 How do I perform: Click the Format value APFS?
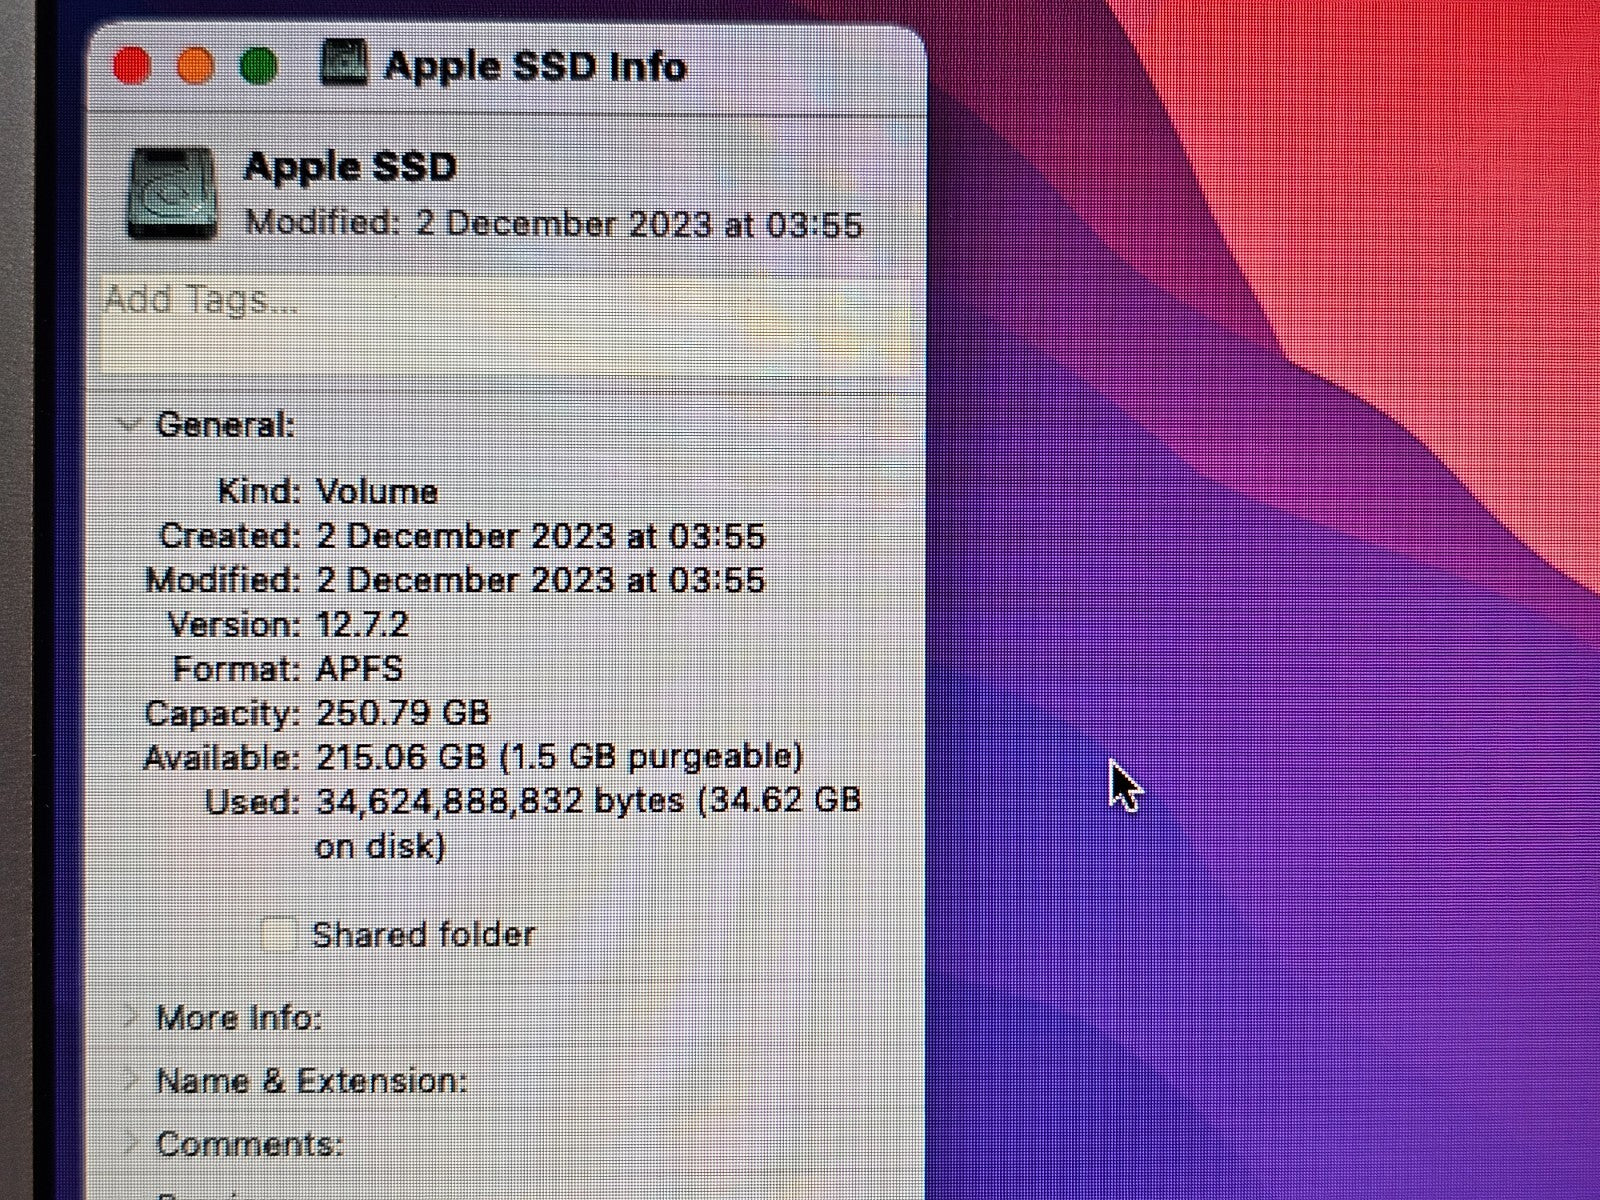pyautogui.click(x=359, y=668)
